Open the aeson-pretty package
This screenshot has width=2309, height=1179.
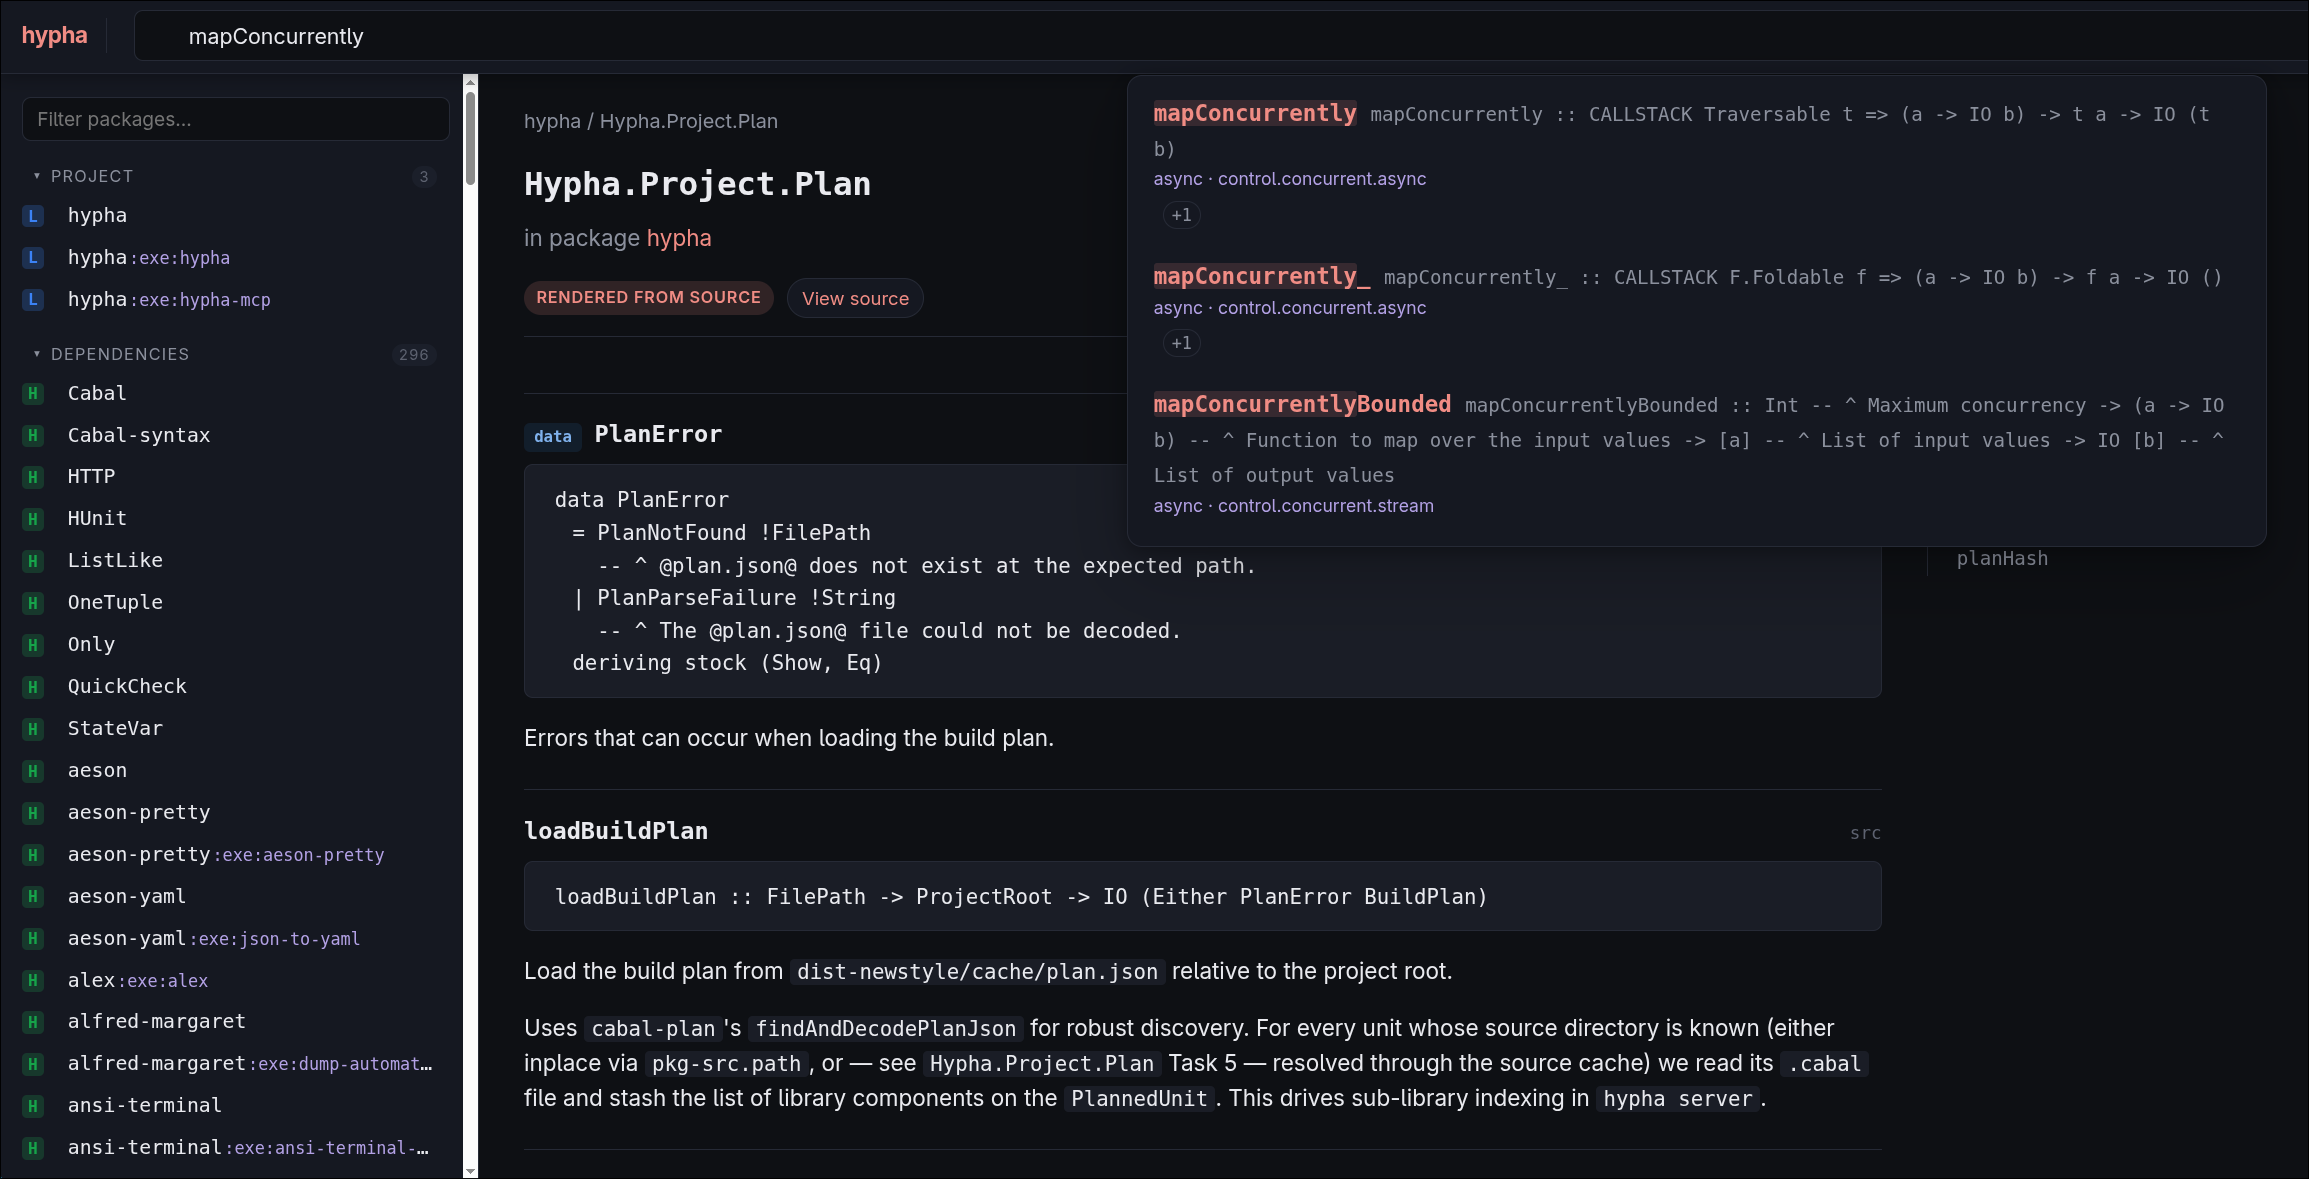pyautogui.click(x=139, y=813)
